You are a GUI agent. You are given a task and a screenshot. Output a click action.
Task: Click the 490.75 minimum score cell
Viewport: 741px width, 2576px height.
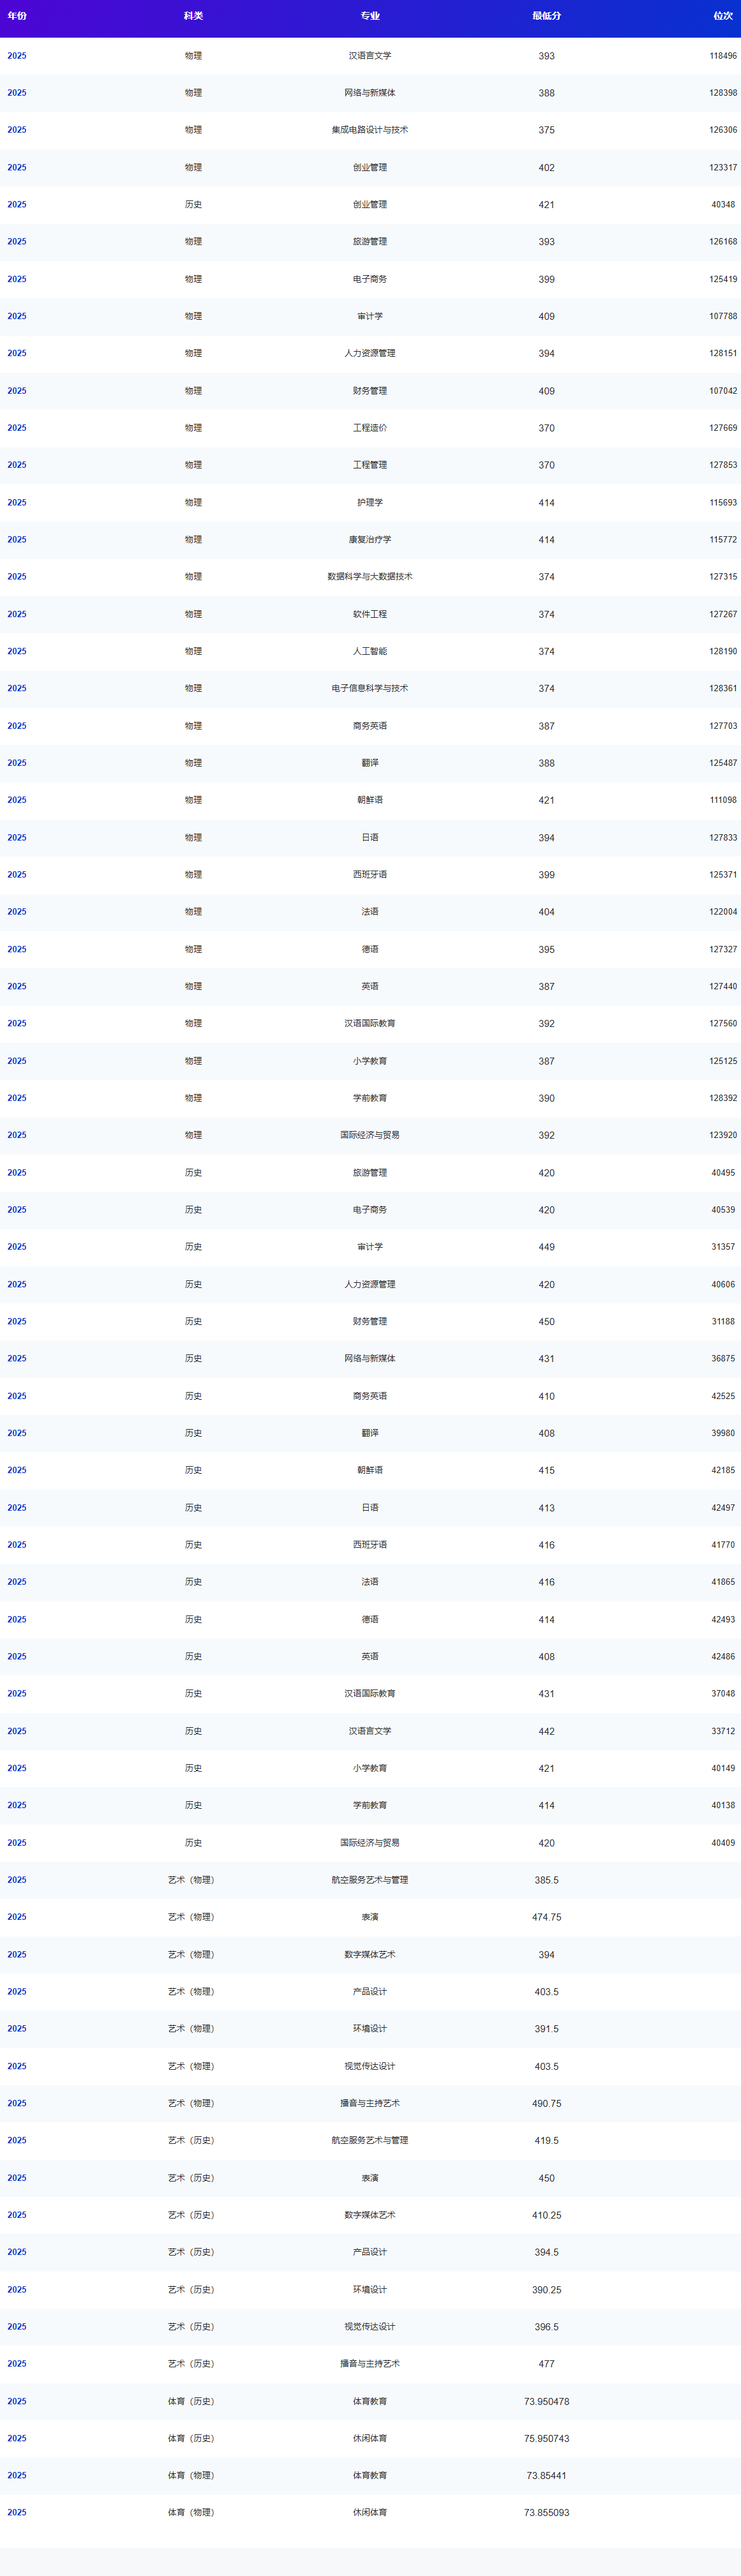[x=546, y=2104]
